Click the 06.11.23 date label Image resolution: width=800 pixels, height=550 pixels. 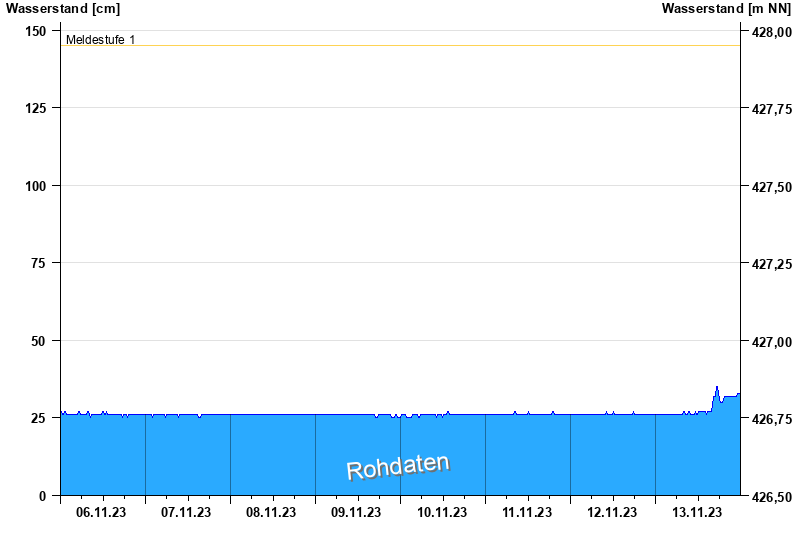tap(102, 513)
